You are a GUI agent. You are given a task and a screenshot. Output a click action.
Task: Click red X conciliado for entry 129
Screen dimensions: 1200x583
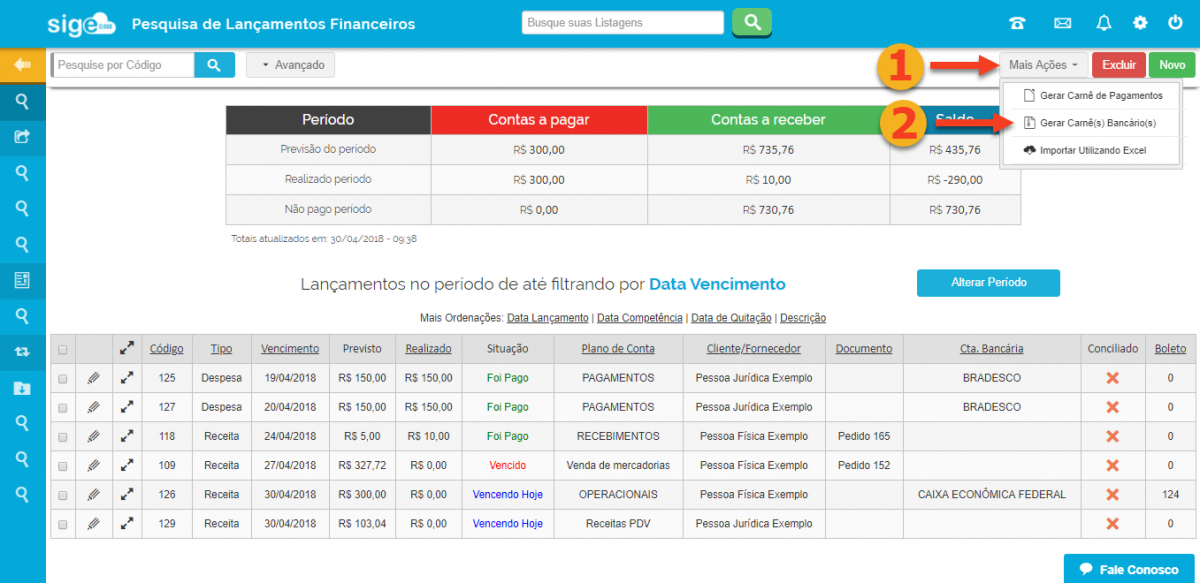tap(1112, 524)
